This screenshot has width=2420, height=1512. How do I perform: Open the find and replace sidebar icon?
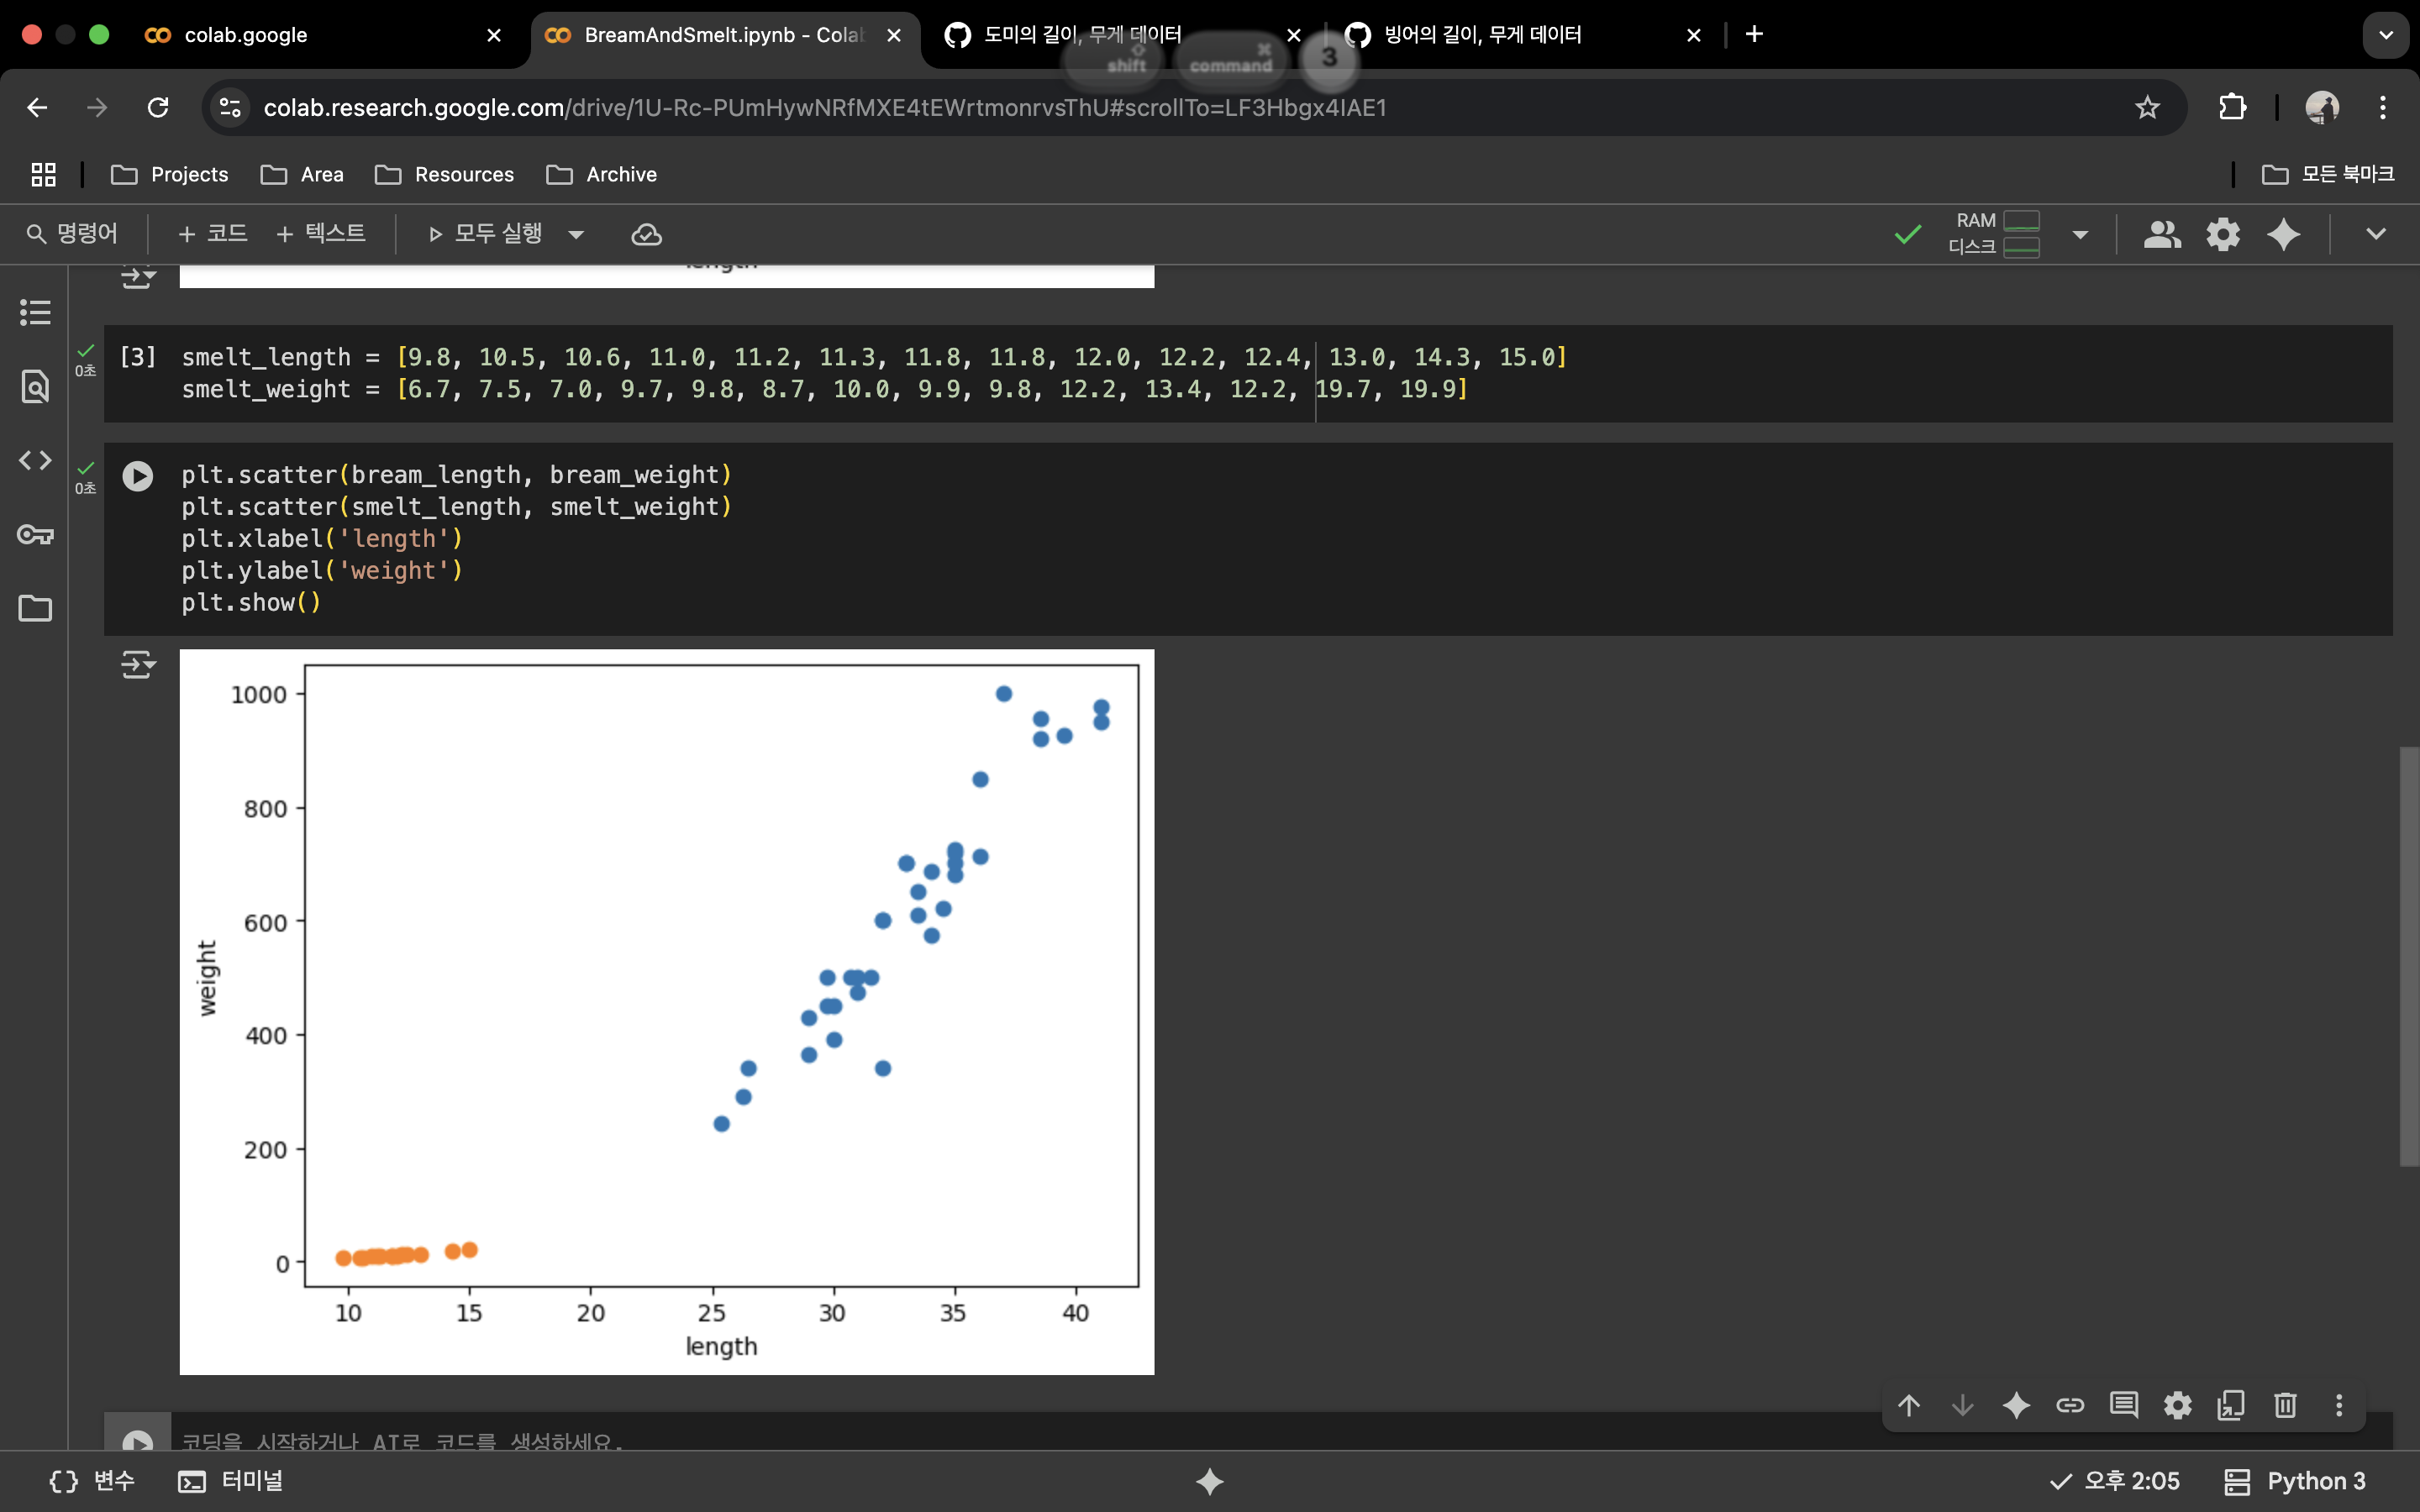pos(35,386)
